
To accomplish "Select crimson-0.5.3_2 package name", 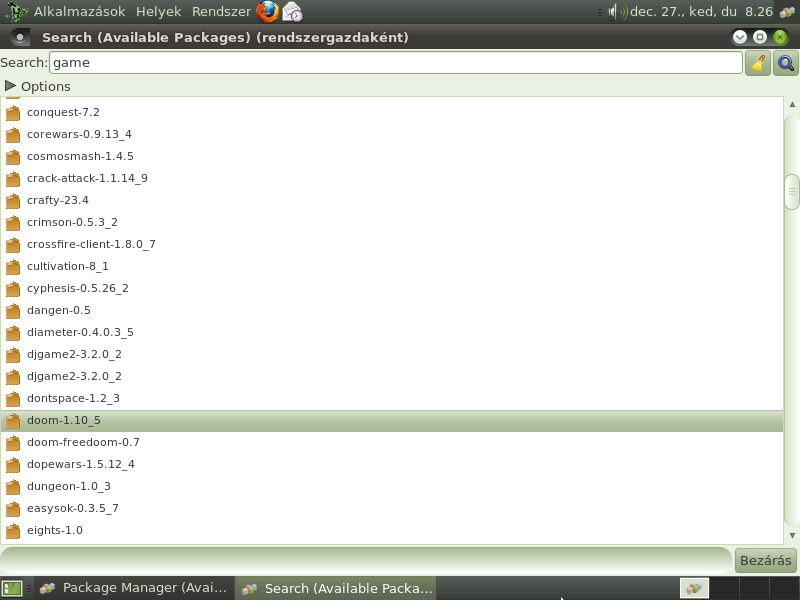I will 72,222.
